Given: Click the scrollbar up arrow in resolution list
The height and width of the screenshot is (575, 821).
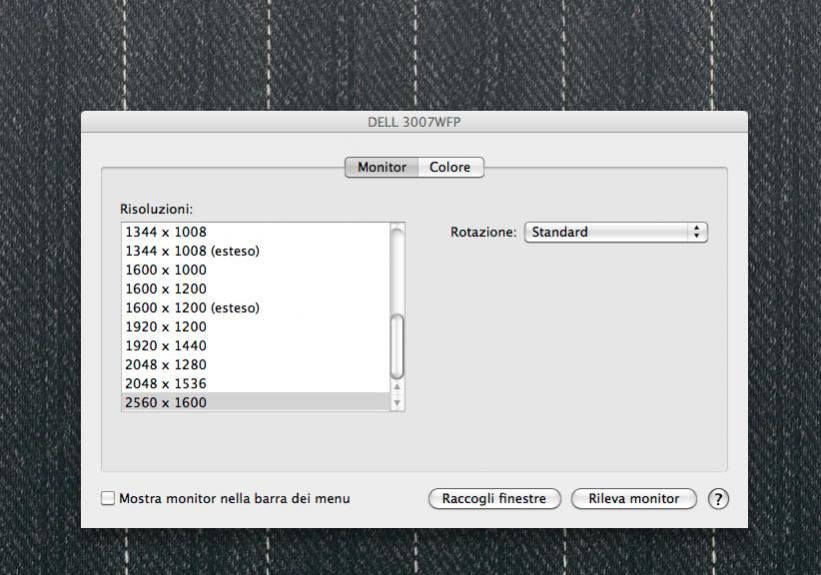Looking at the screenshot, I should tap(397, 386).
